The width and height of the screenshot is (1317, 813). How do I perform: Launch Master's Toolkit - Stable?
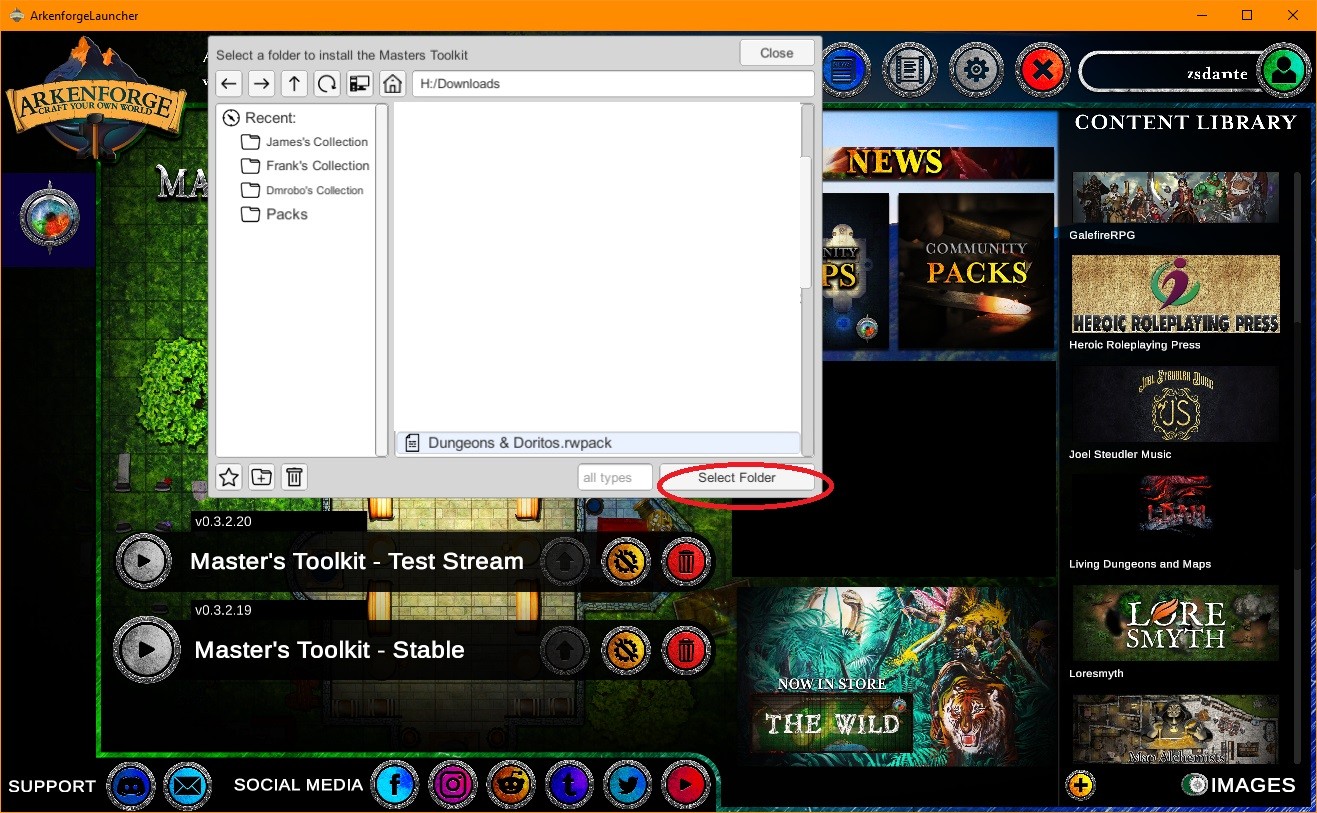(146, 650)
